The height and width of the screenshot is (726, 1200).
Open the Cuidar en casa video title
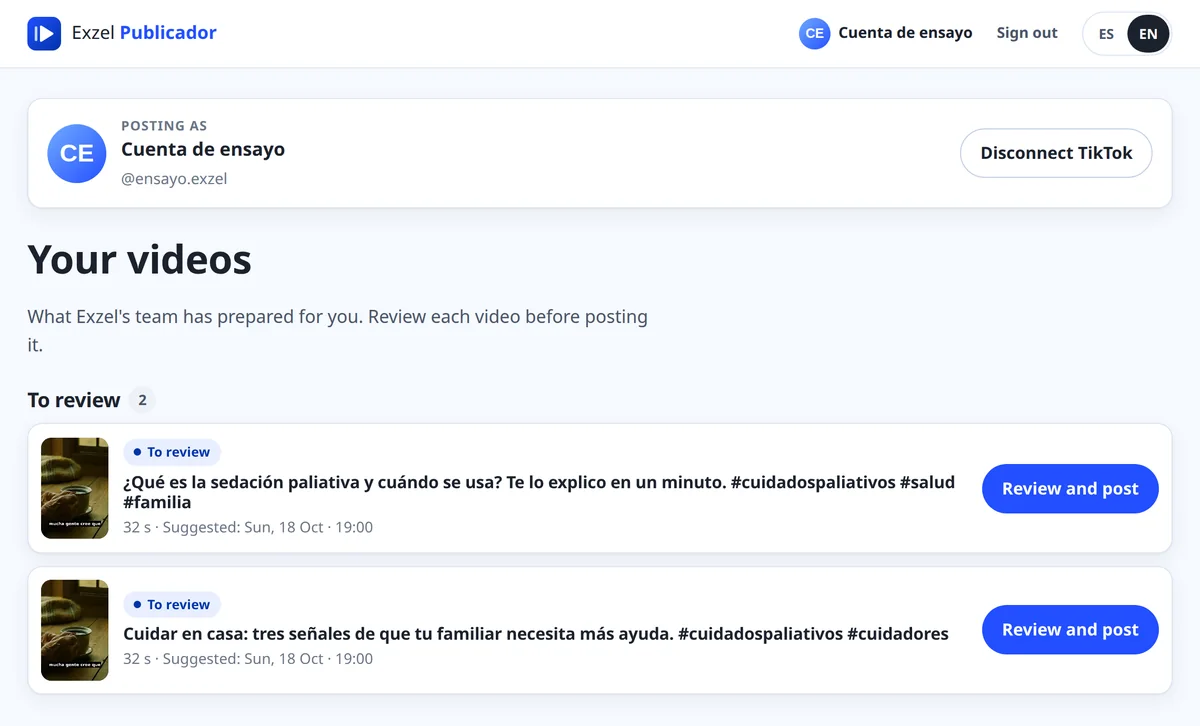(x=536, y=633)
